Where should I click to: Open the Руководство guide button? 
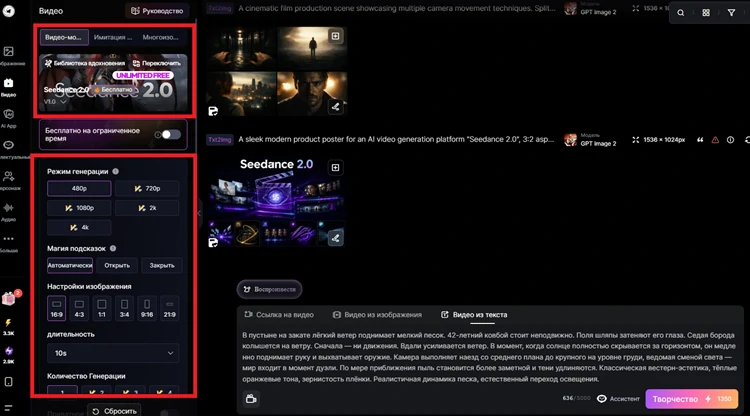click(157, 11)
